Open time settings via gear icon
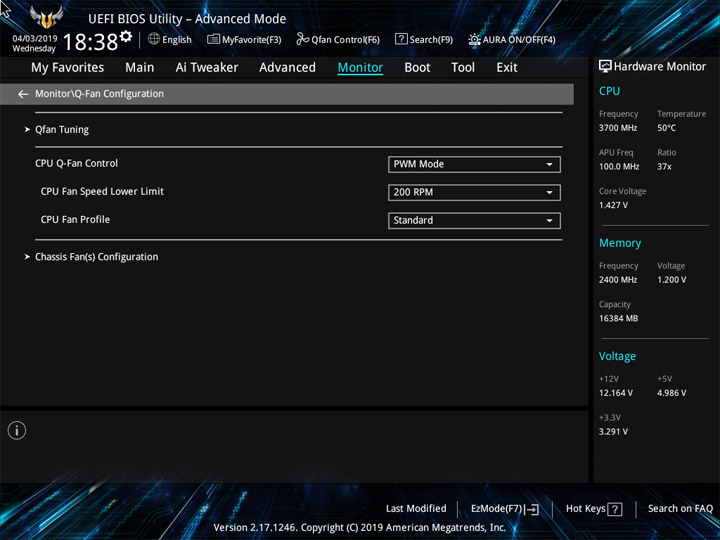The image size is (720, 540). coord(126,36)
